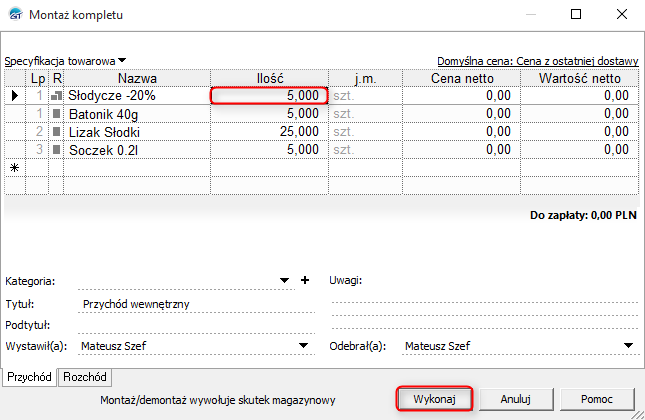
Task: Expand the Kategoria dropdown list
Action: (284, 281)
